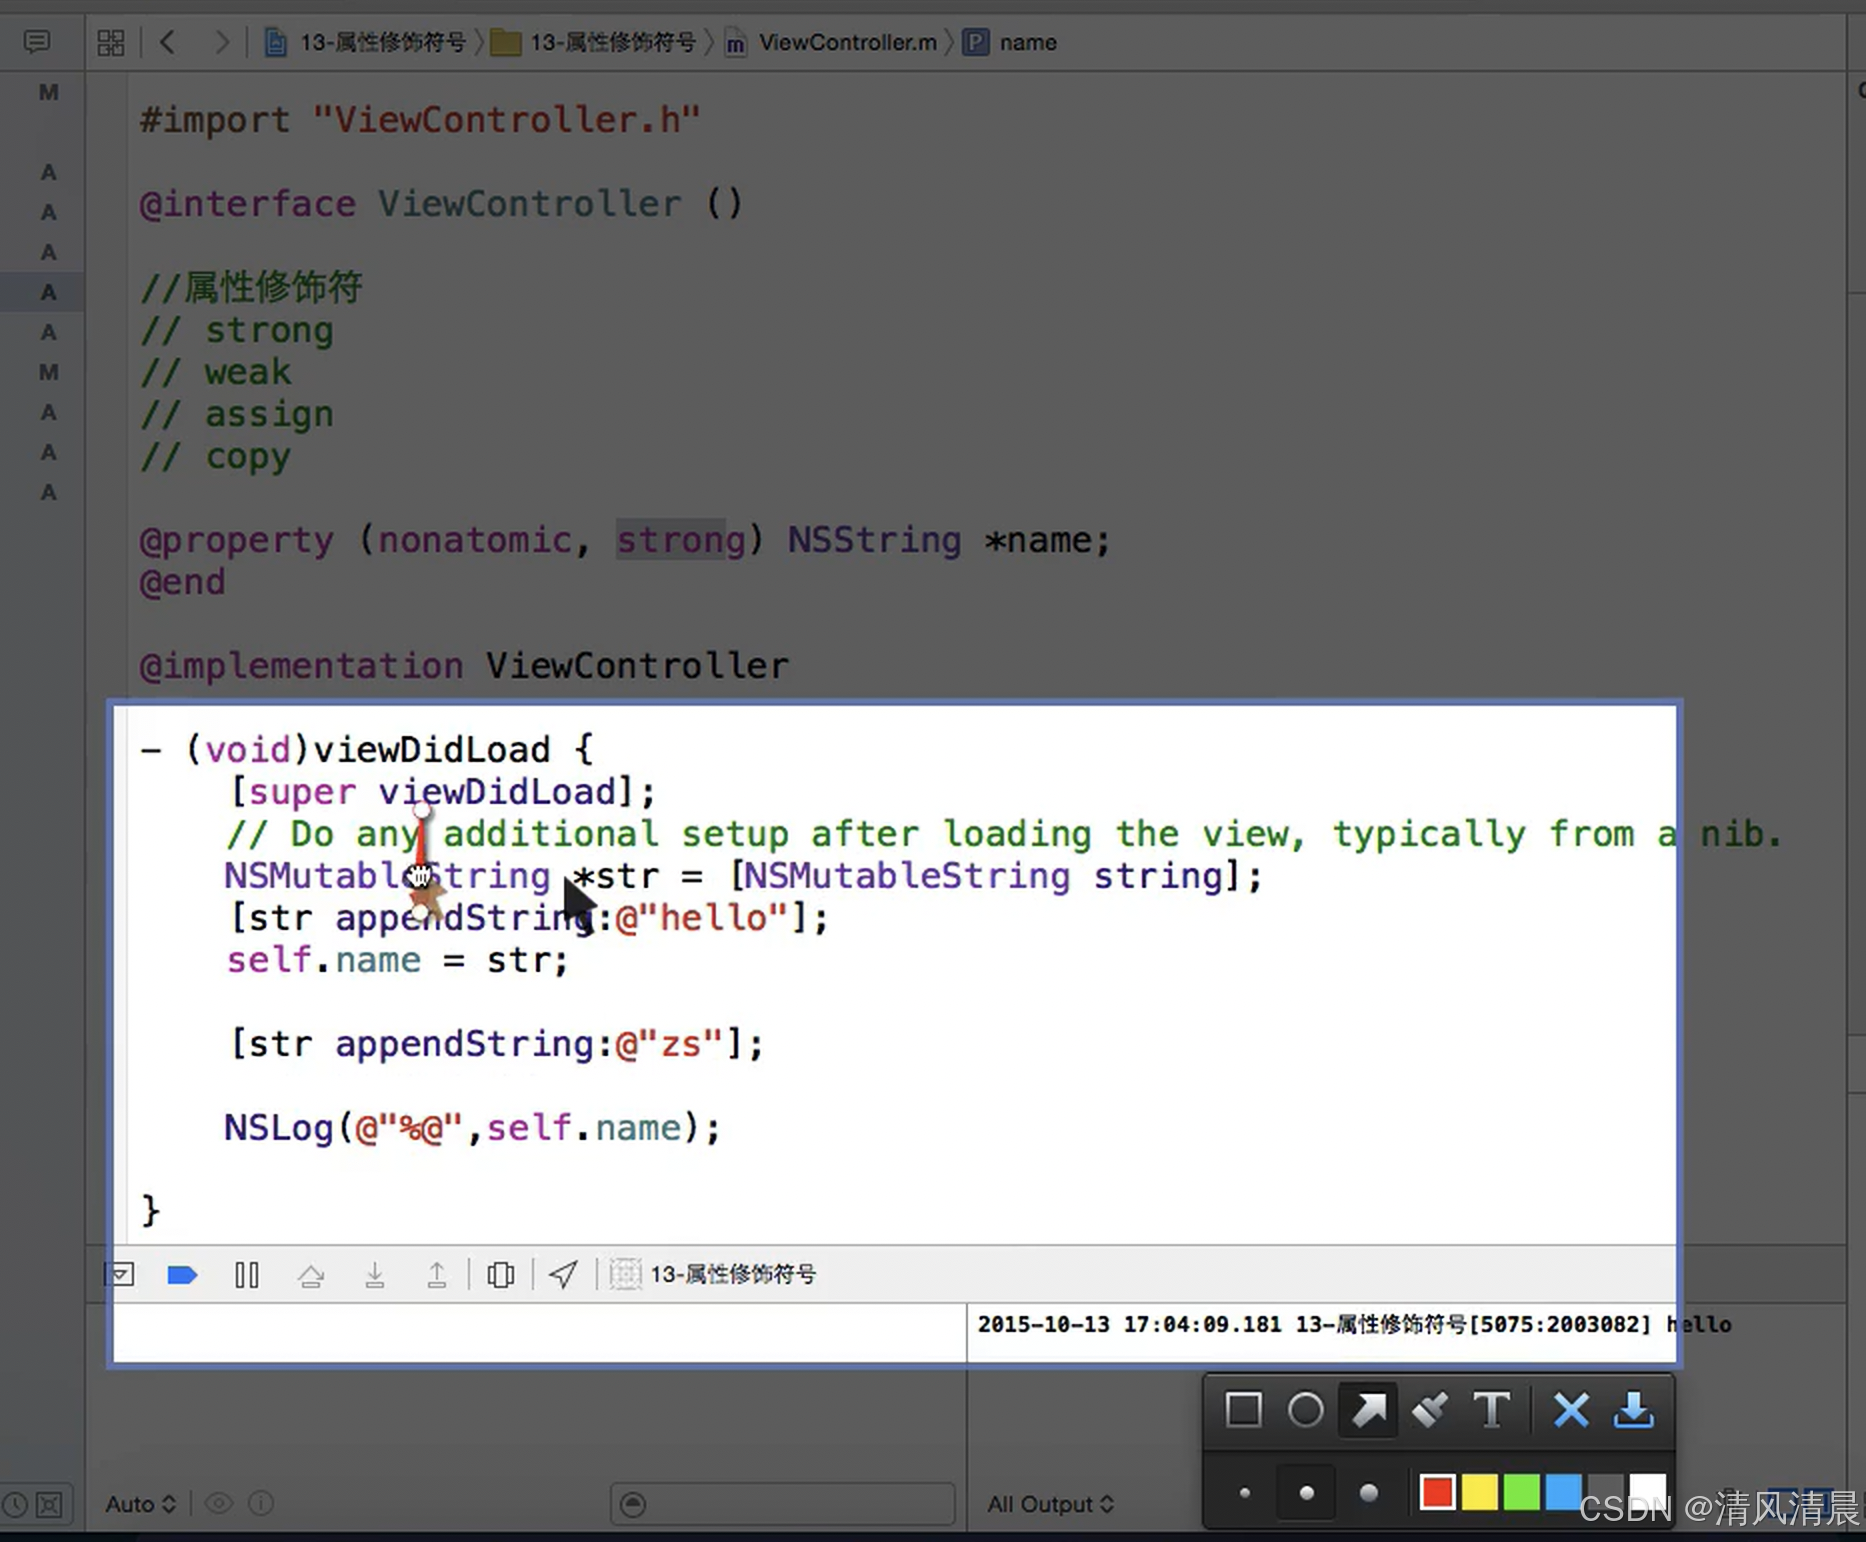
Task: Click the Step Over debug button
Action: [x=311, y=1275]
